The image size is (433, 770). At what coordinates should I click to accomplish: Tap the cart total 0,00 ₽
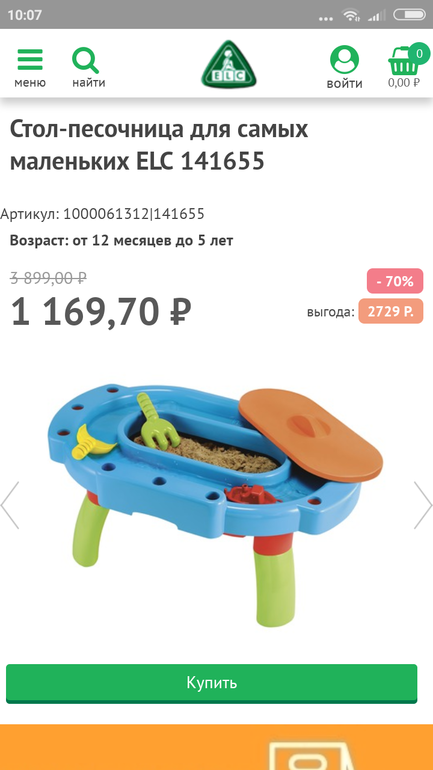click(x=404, y=82)
